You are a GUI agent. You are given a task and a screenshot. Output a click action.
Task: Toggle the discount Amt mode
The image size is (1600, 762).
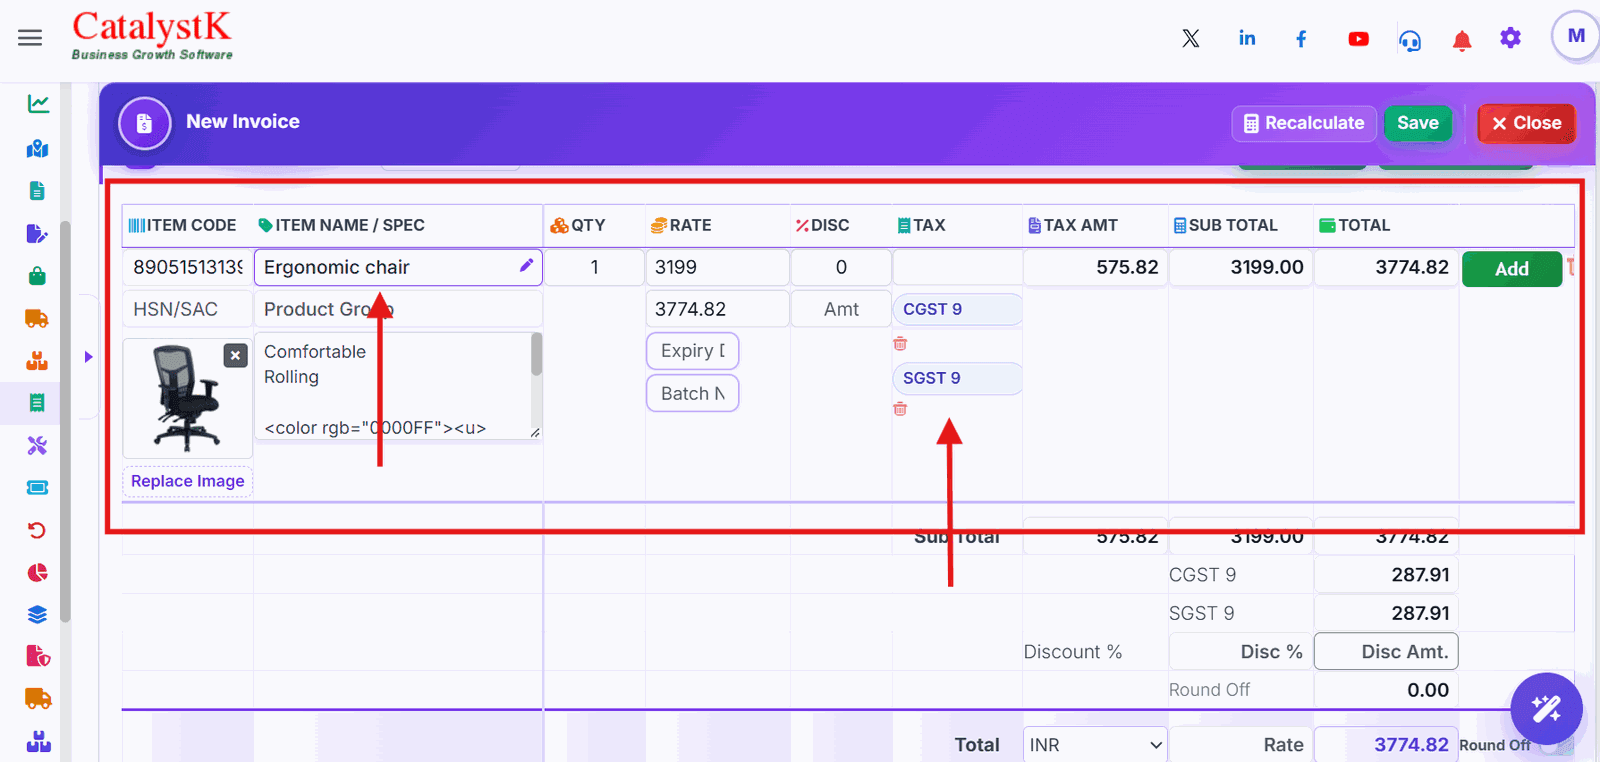coord(841,309)
